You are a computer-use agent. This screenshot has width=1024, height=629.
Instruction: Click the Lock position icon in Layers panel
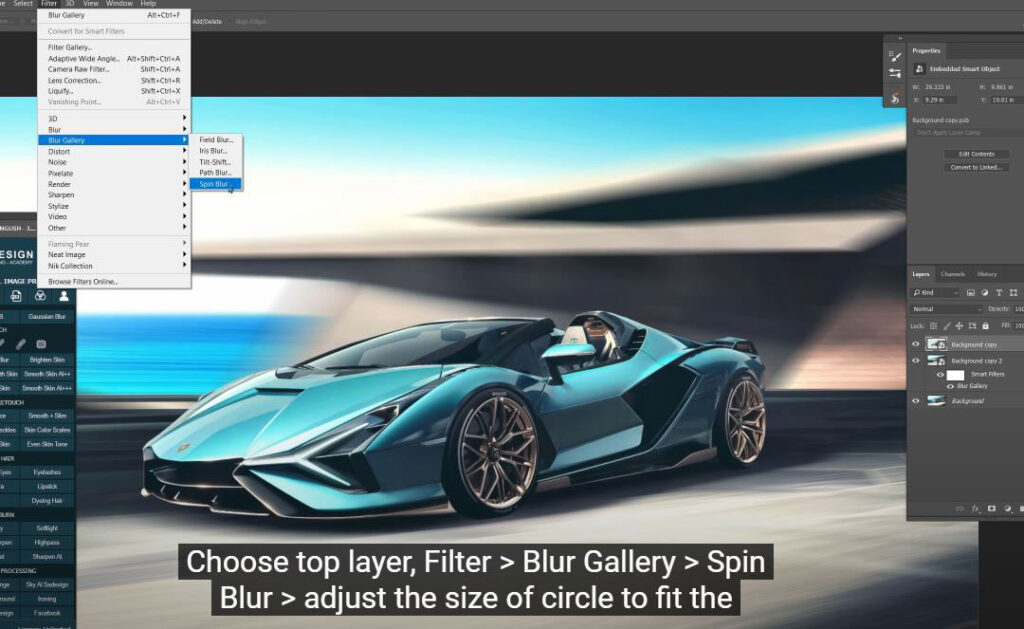pos(958,326)
